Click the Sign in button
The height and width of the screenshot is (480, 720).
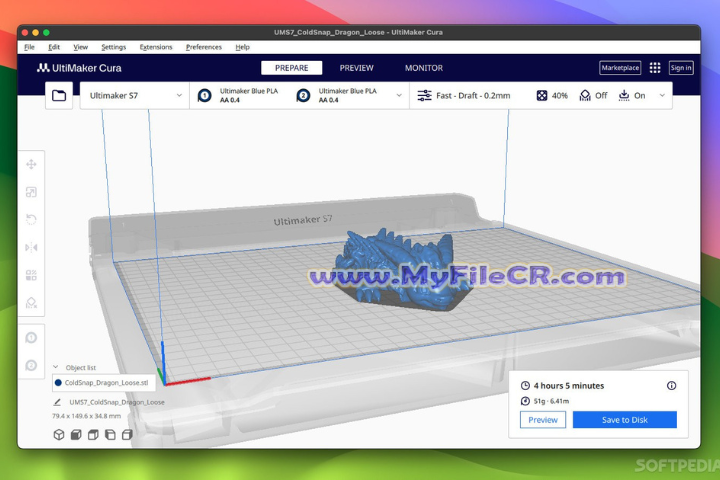681,68
